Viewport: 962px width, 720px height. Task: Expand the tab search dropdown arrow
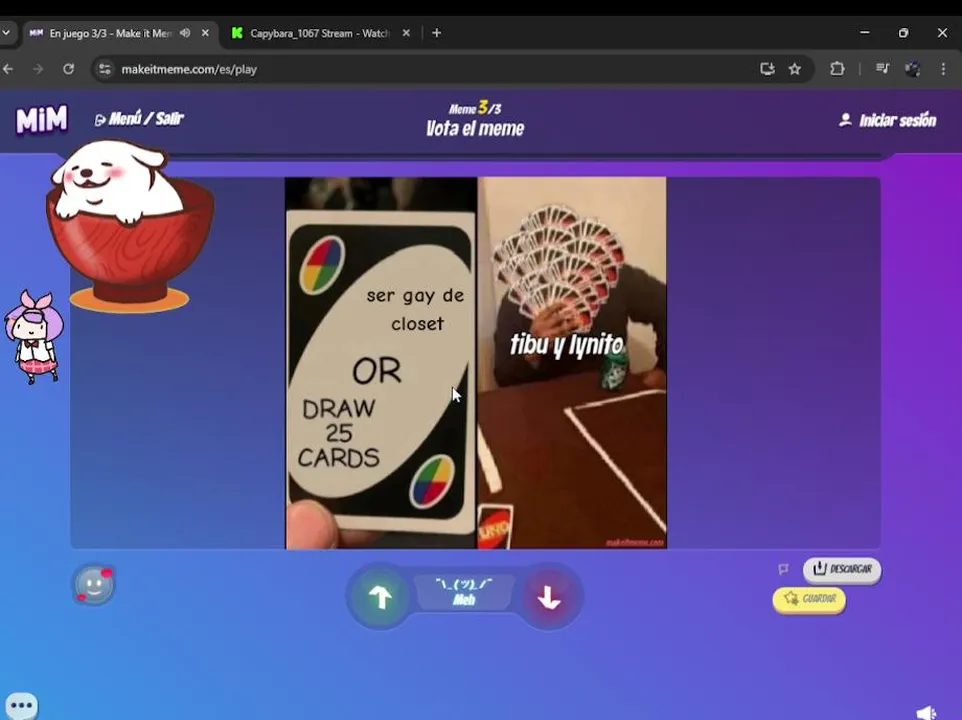(6, 33)
